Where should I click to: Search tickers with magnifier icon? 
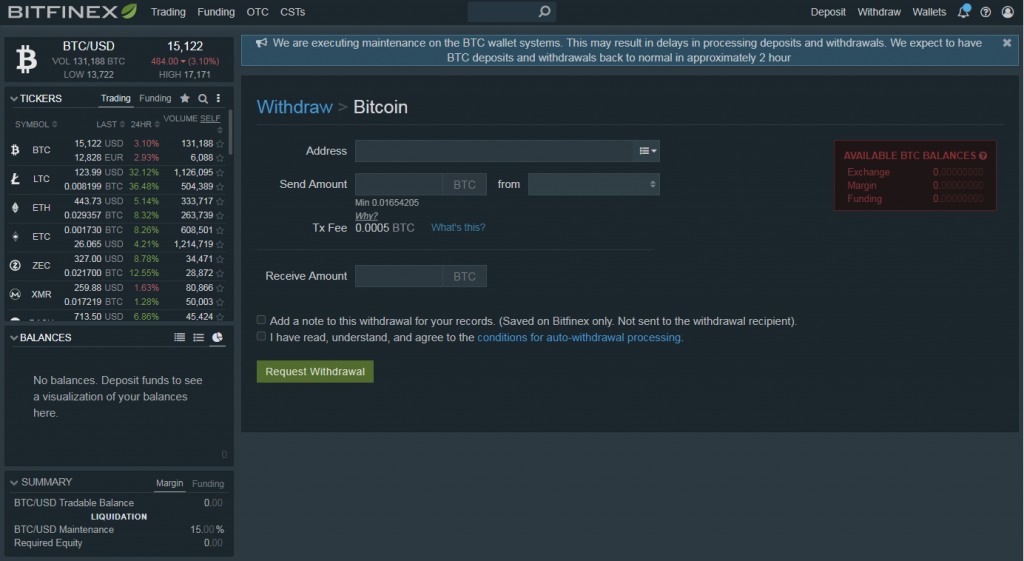click(203, 99)
